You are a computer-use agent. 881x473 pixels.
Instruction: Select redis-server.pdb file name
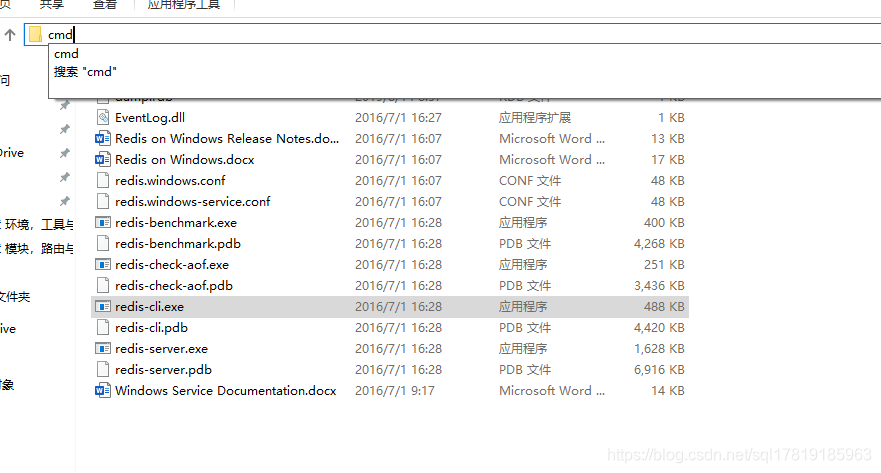[164, 370]
